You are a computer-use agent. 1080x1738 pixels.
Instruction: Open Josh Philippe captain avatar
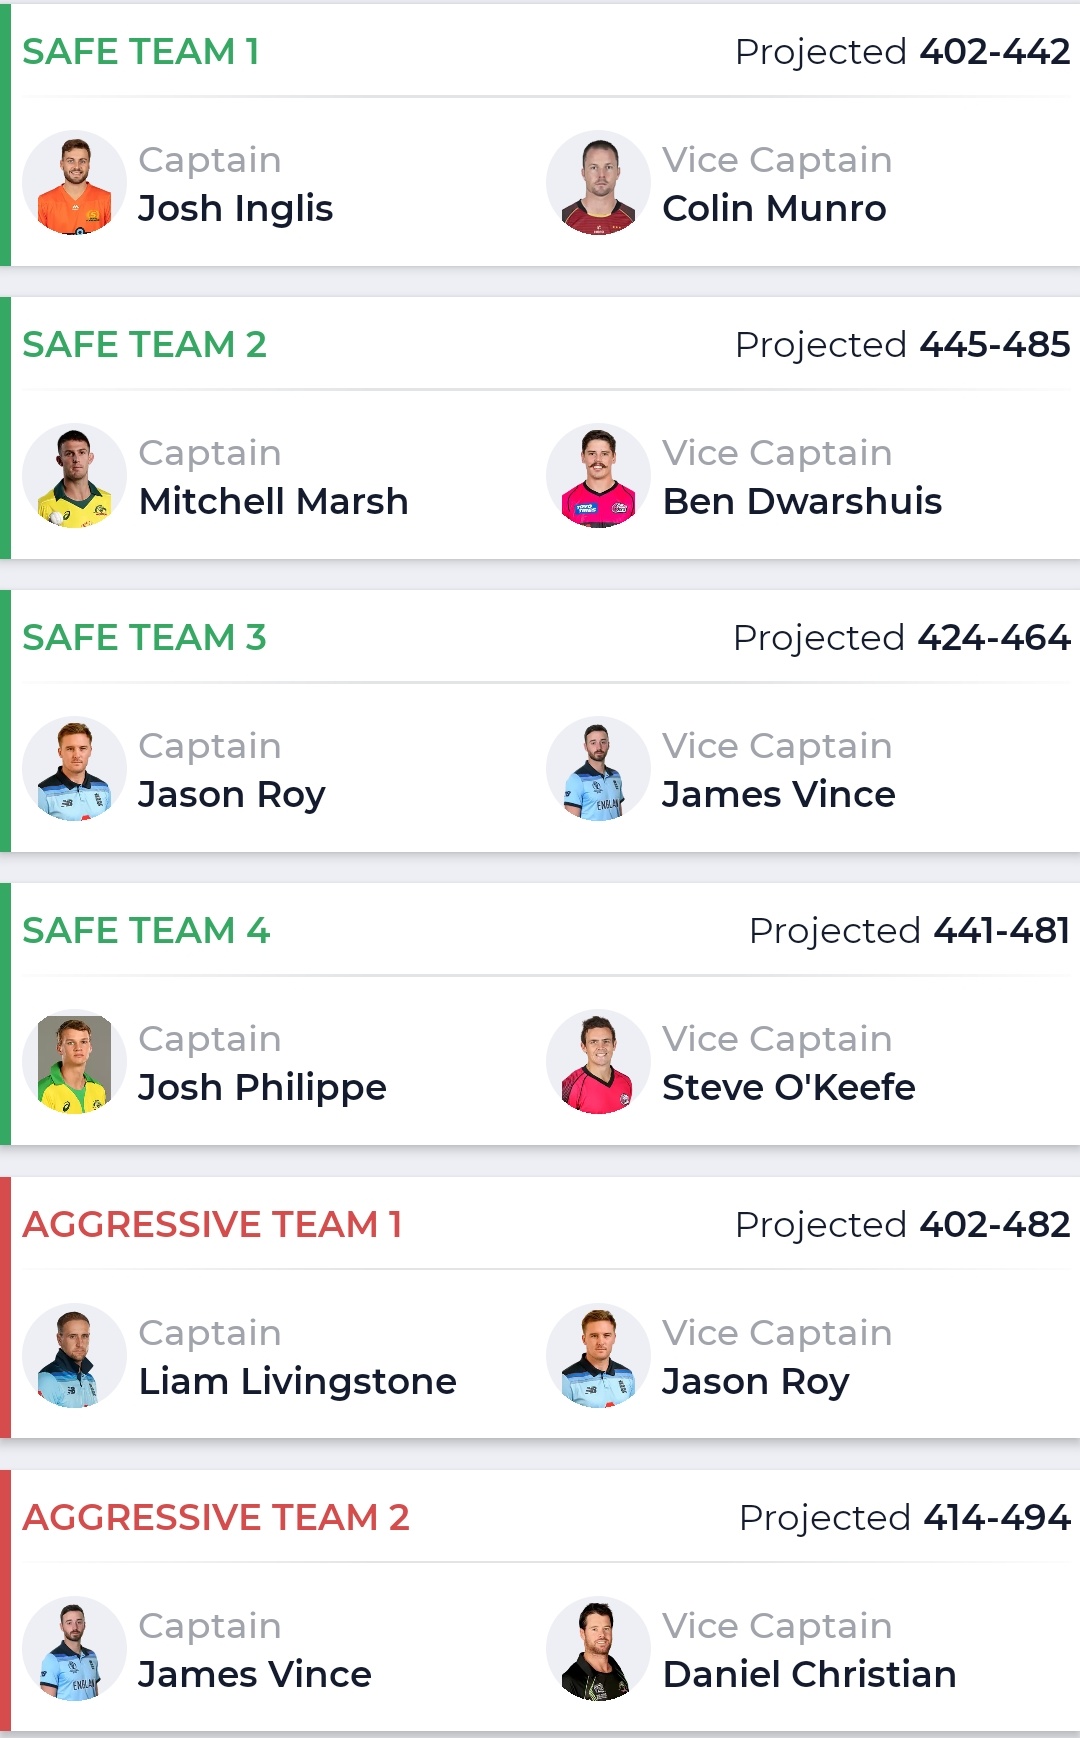(x=74, y=1062)
